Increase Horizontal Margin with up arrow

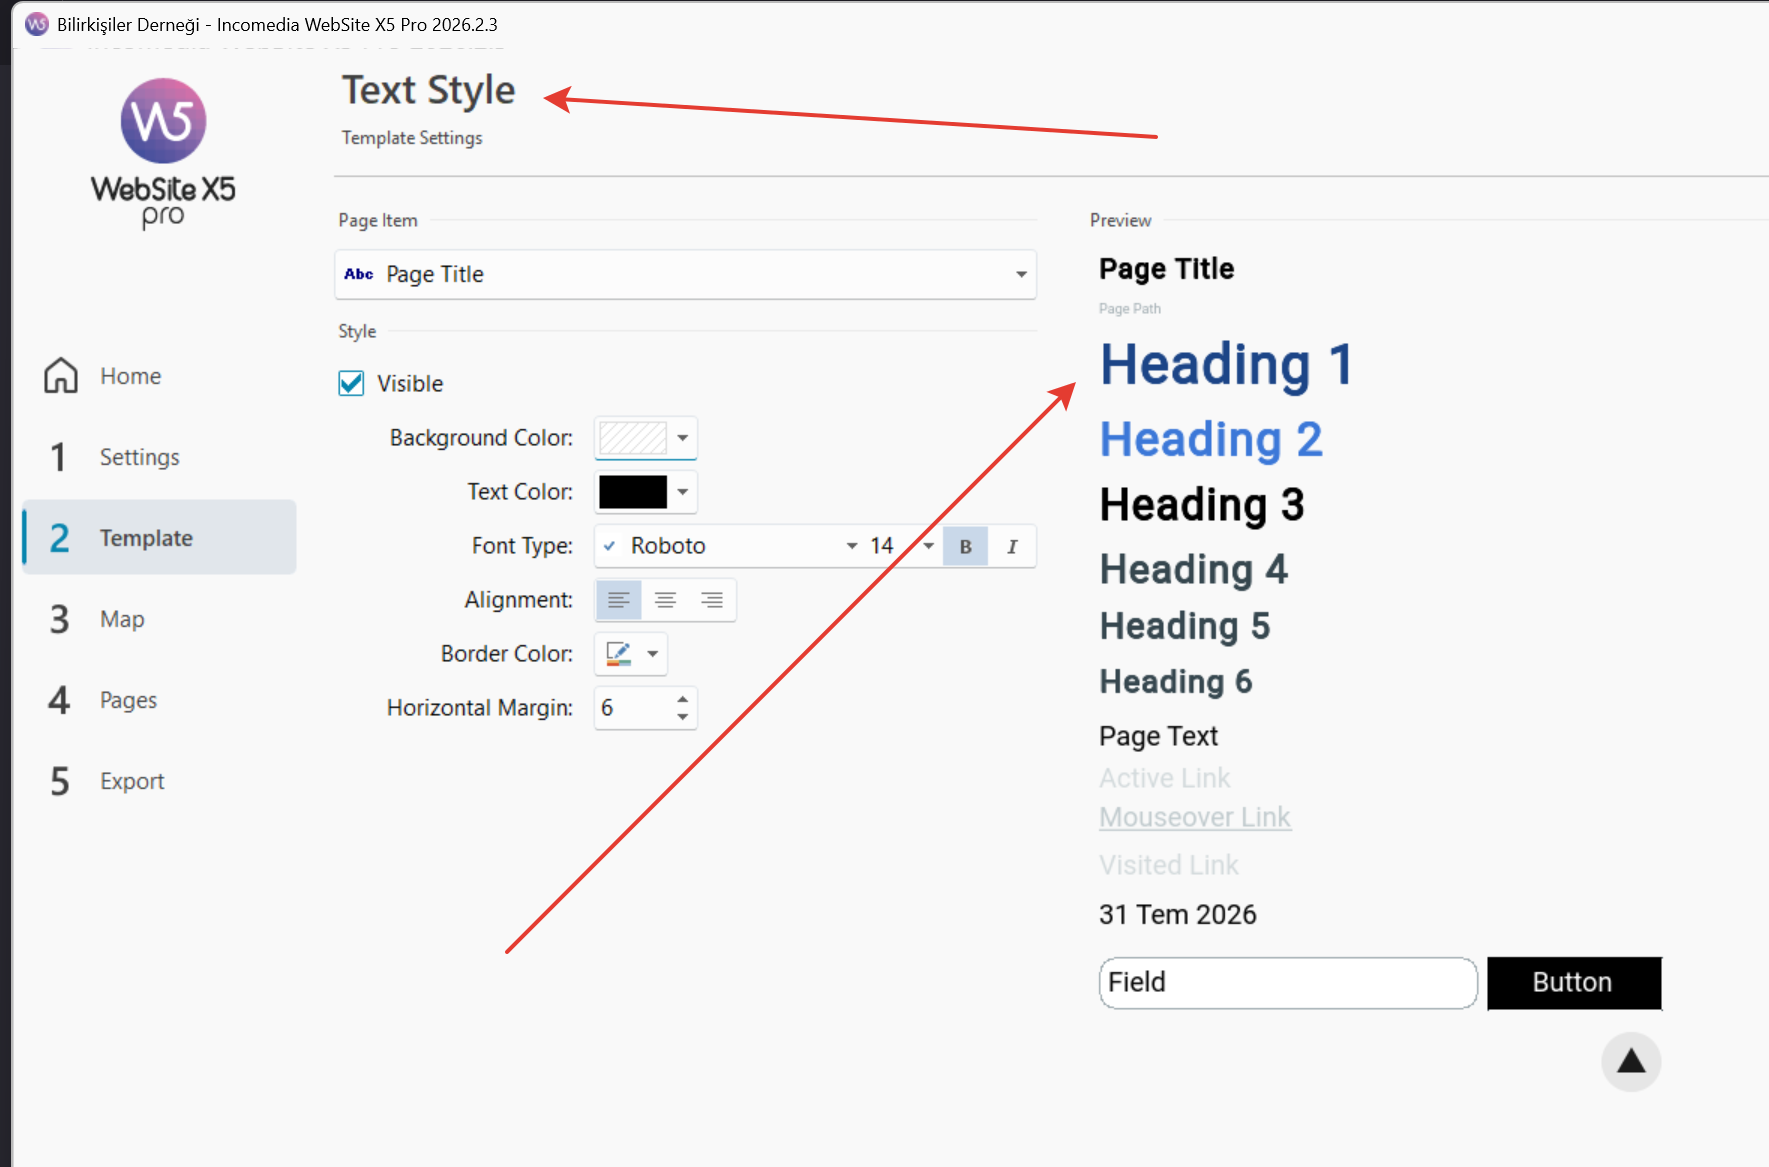click(x=682, y=698)
